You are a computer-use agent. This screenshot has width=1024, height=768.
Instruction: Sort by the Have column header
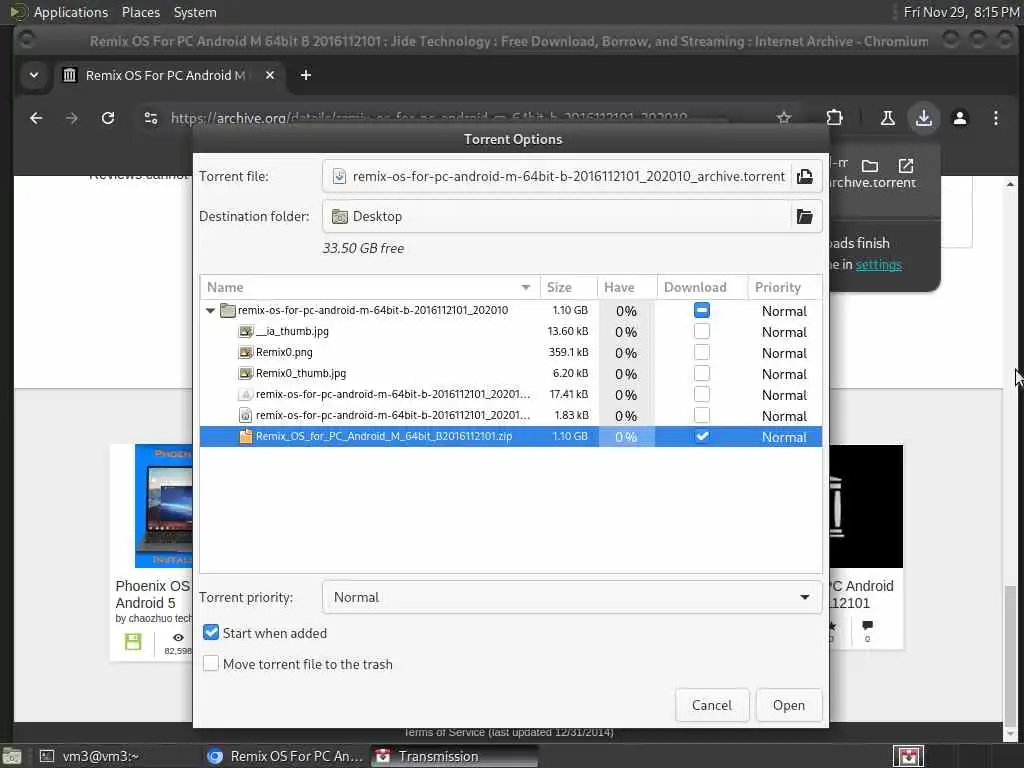627,287
